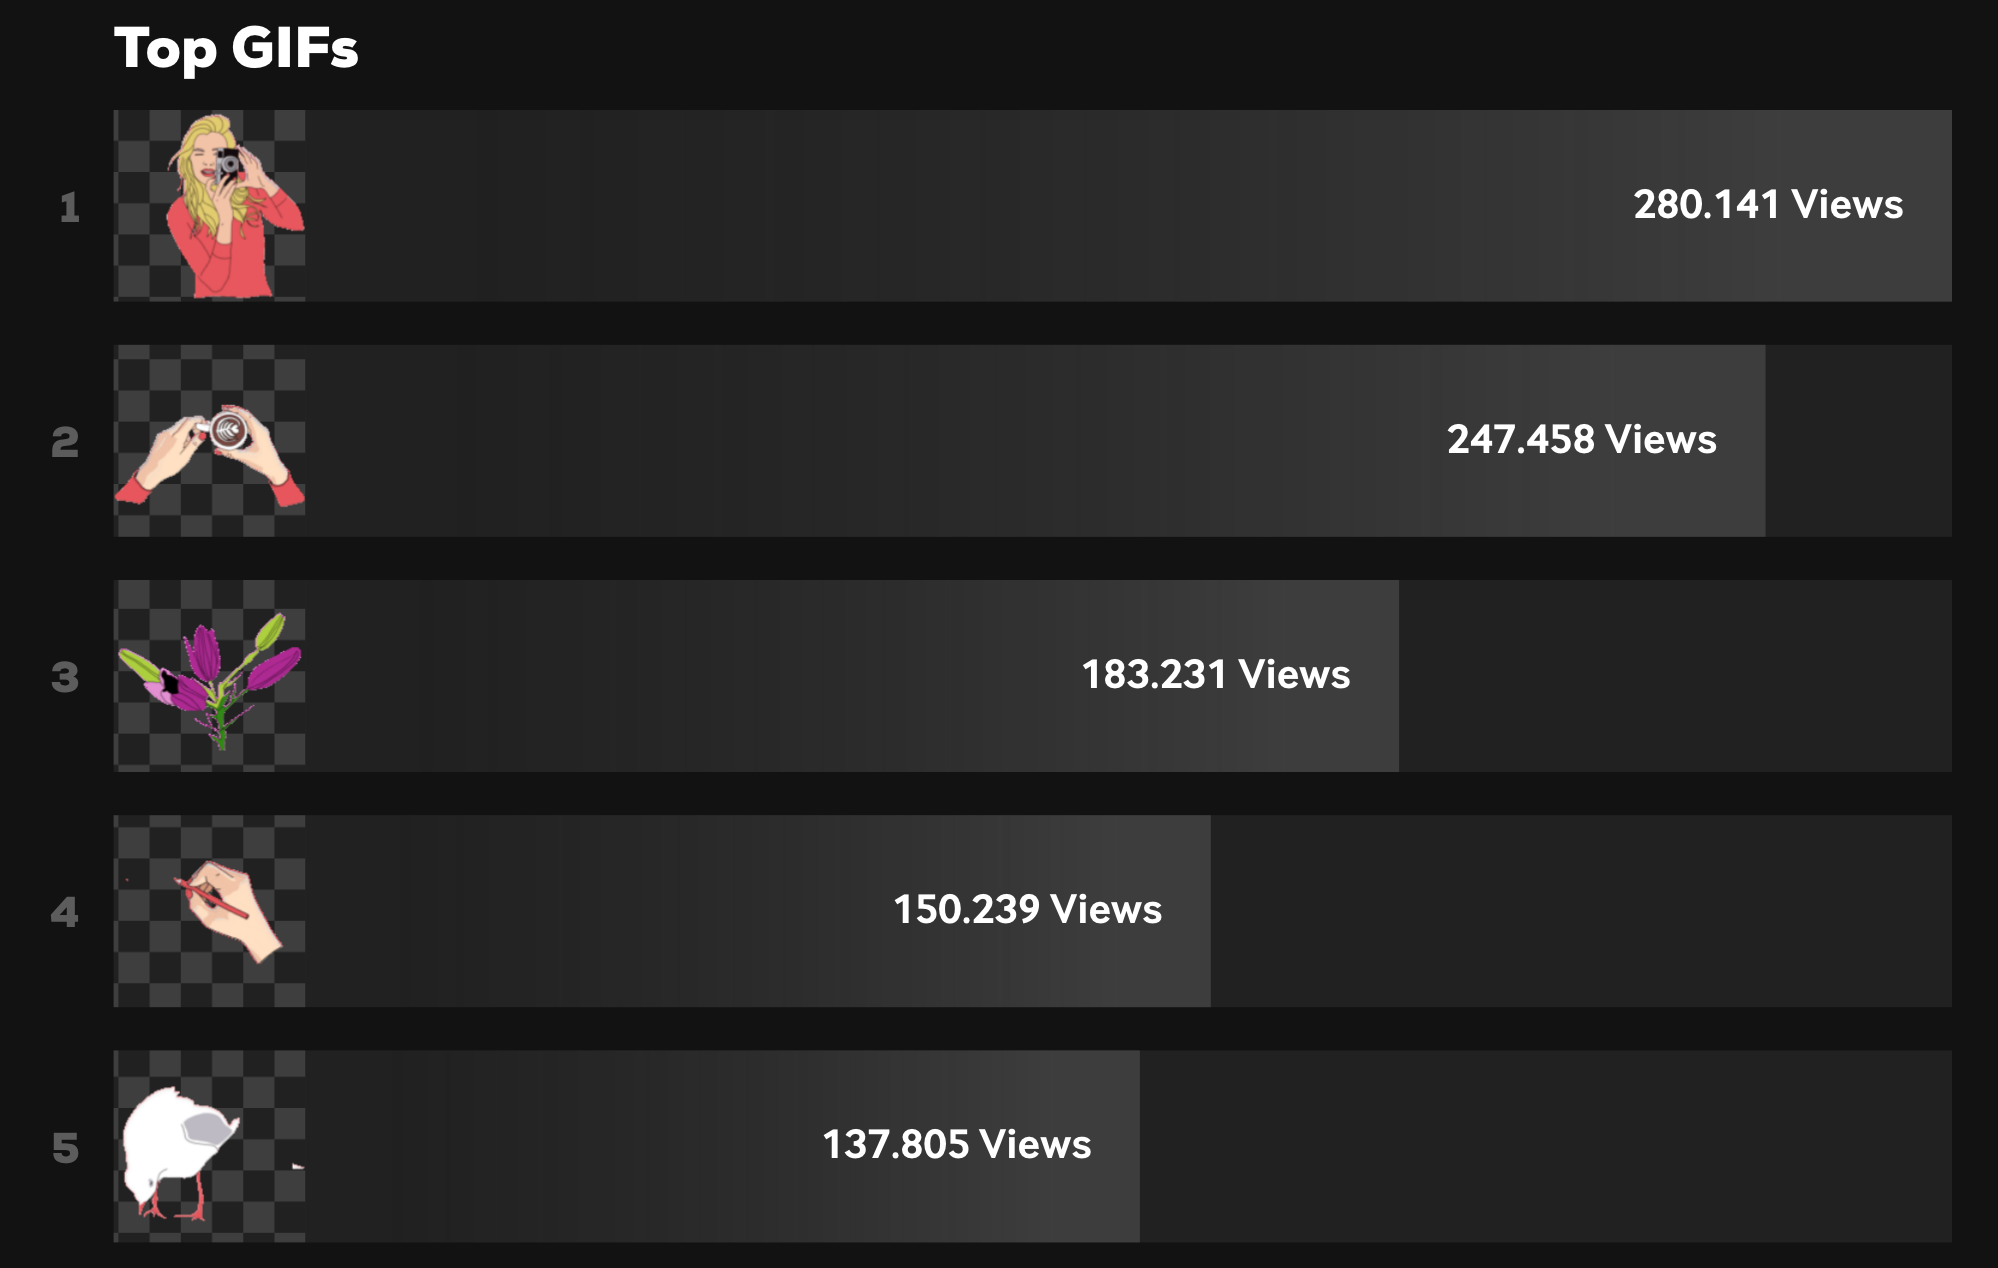Viewport: 1998px width, 1268px height.
Task: Click the unfilled part of third bar
Action: 1675,676
